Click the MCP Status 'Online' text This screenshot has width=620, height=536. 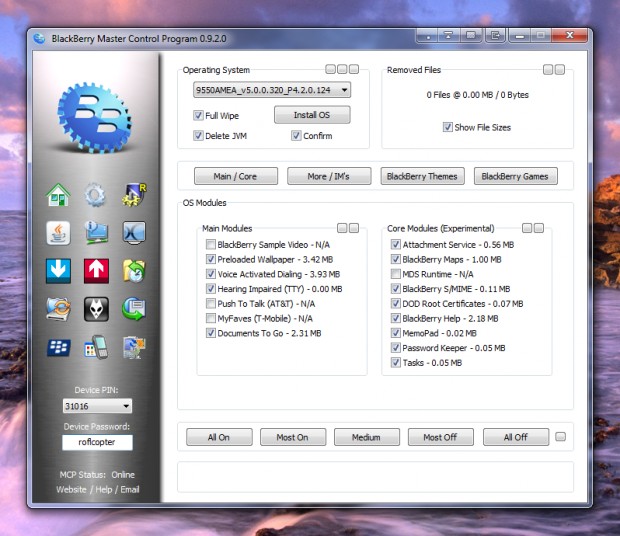(123, 474)
